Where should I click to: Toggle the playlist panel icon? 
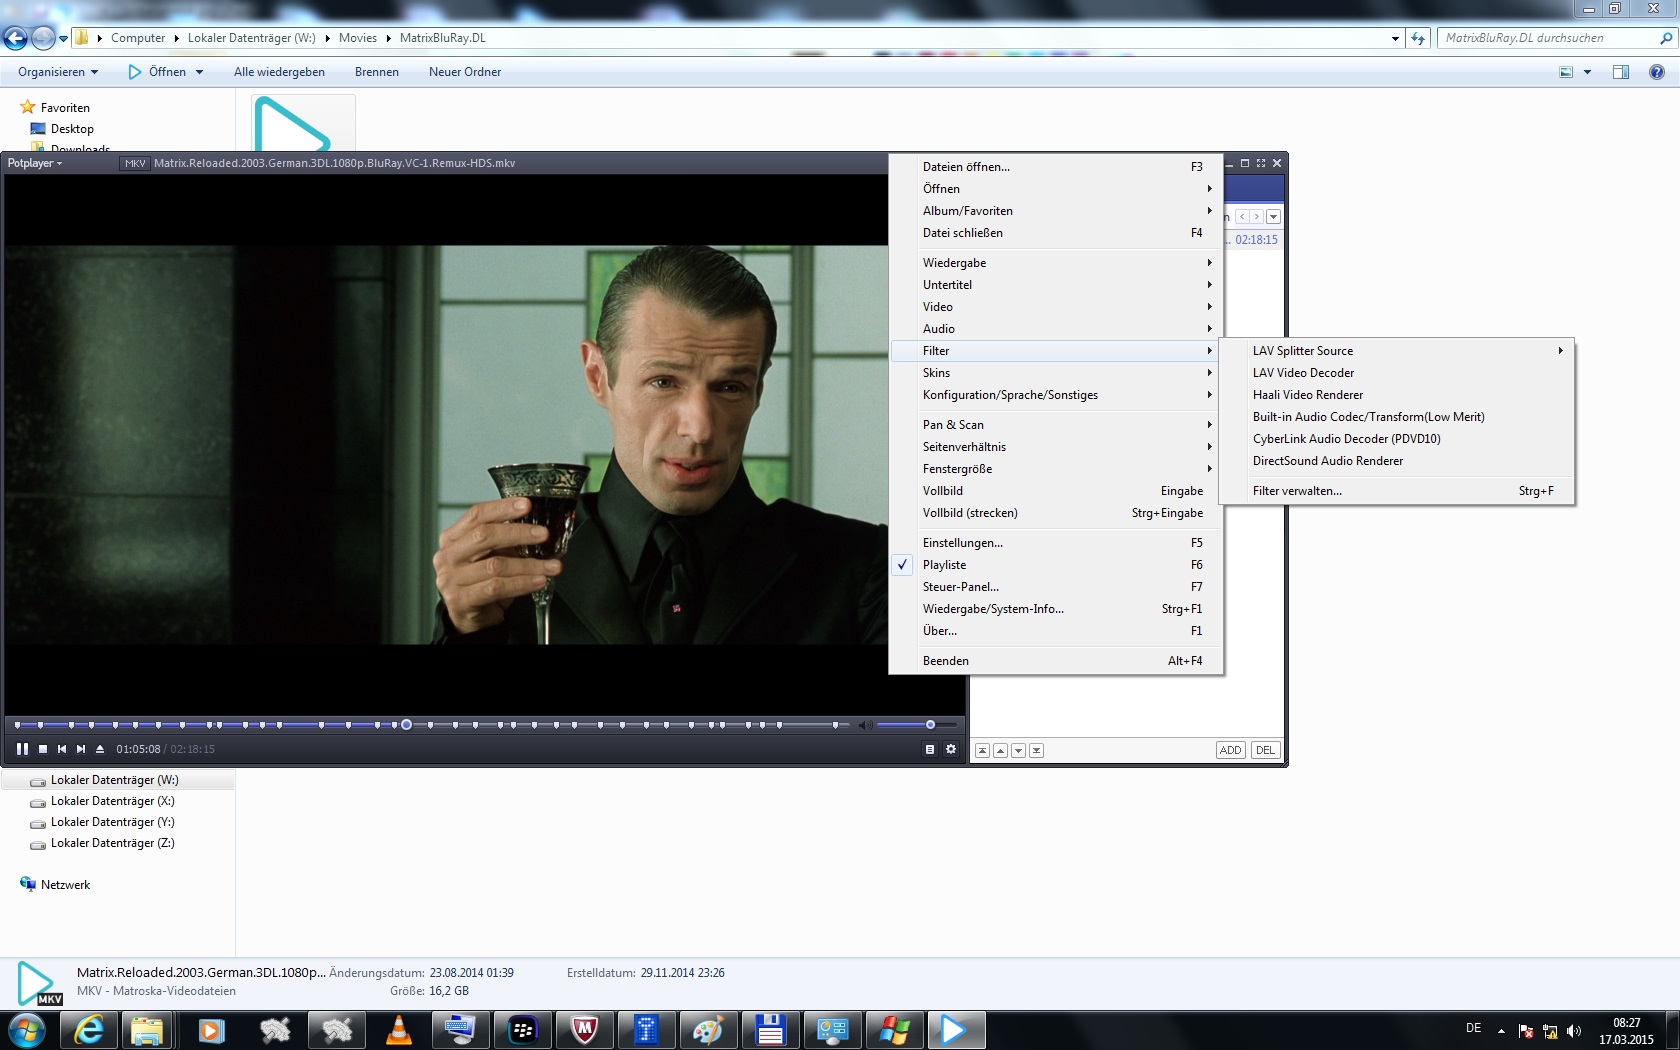click(930, 749)
